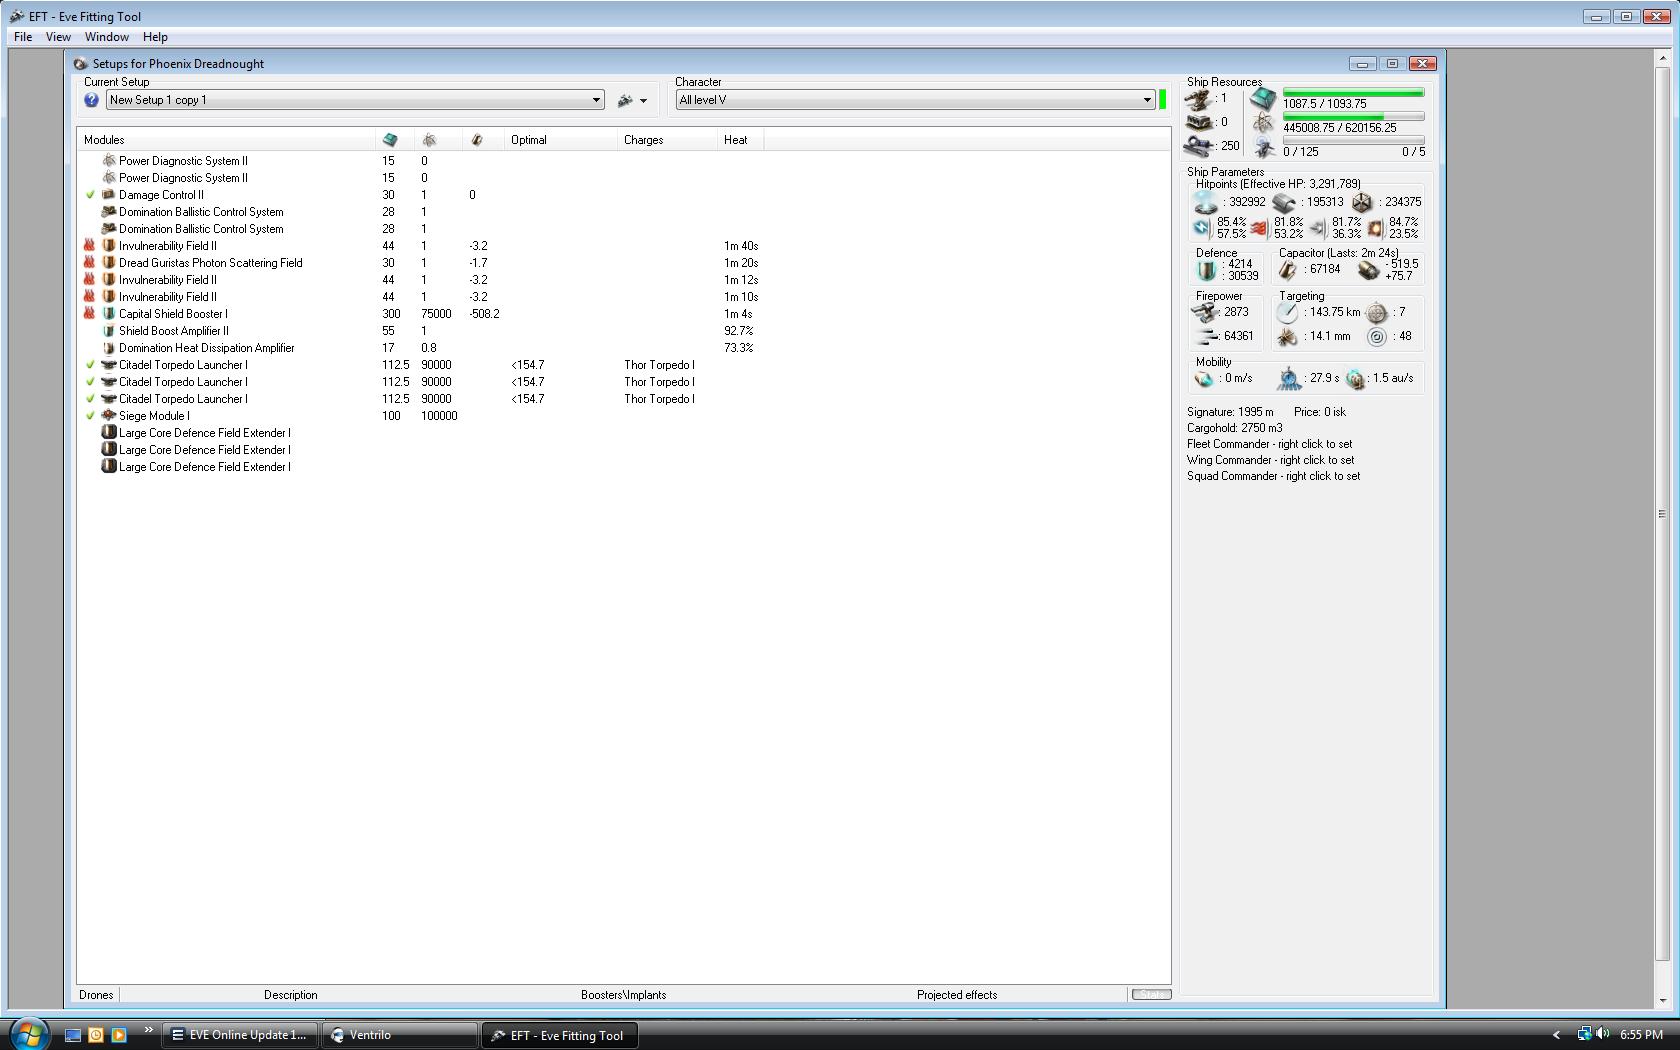This screenshot has width=1680, height=1050.
Task: Click the Windows Start button
Action: (x=28, y=1034)
